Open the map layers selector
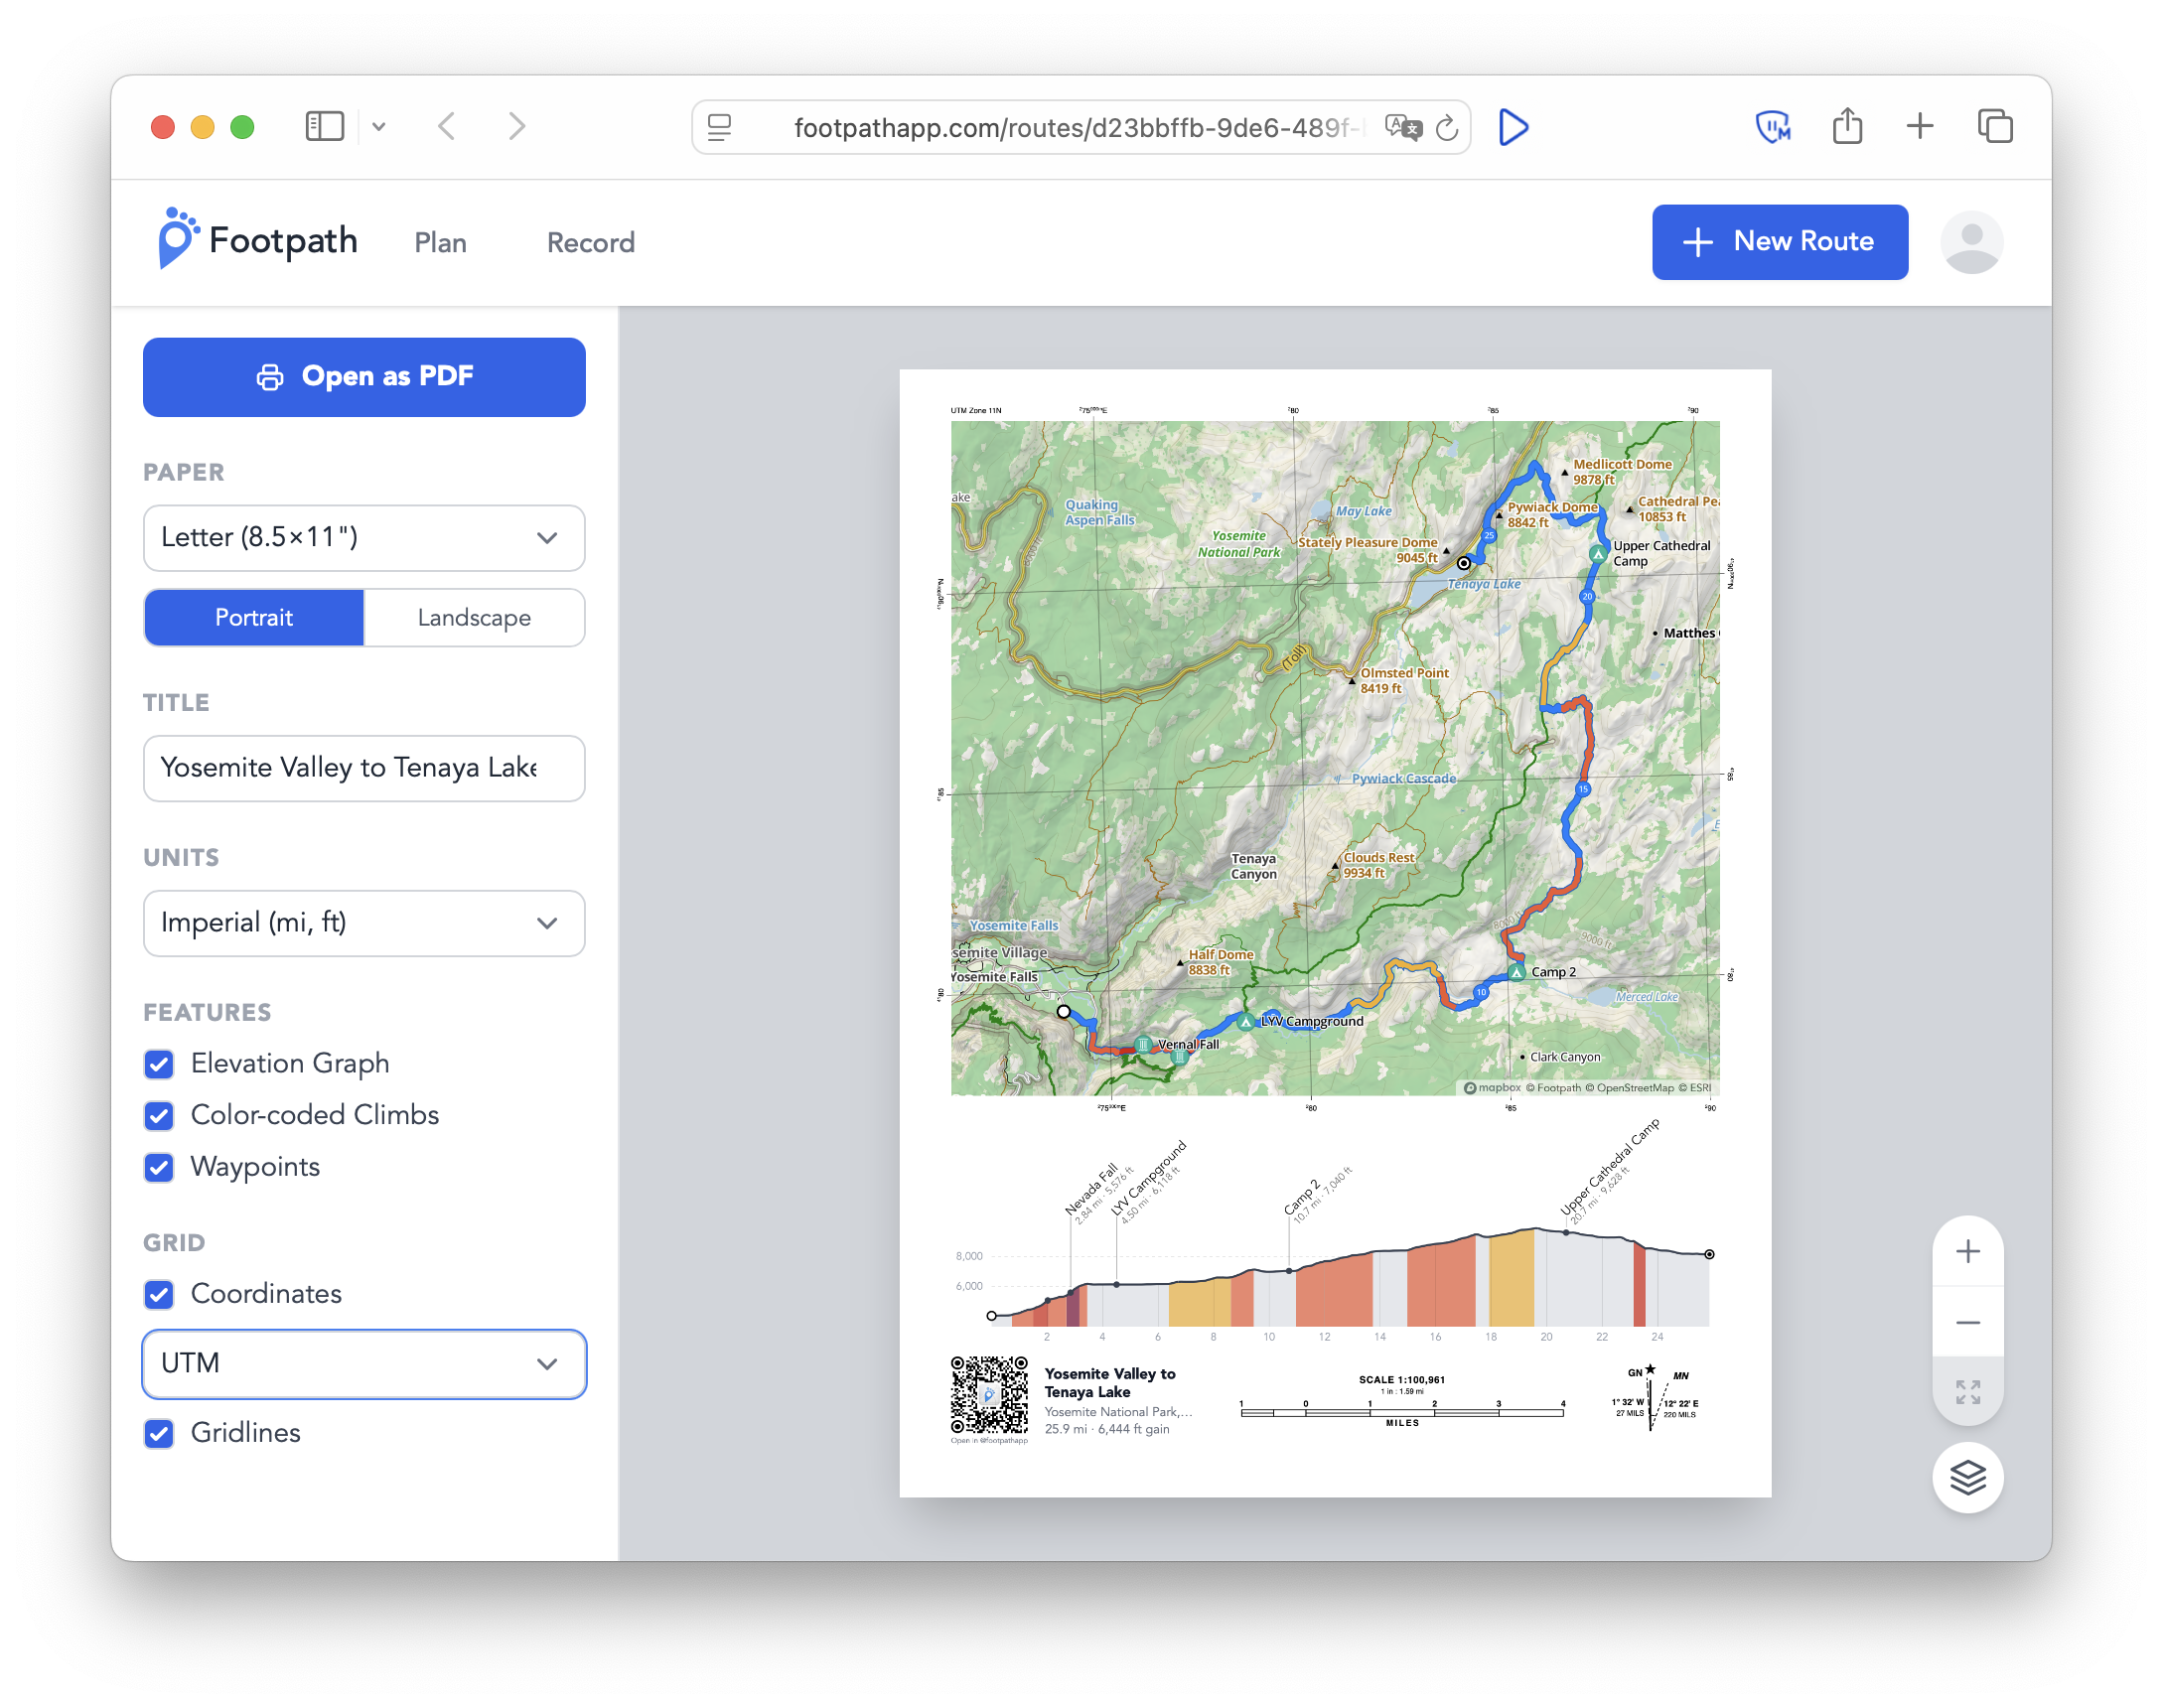Viewport: 2163px width, 1708px height. [1967, 1477]
